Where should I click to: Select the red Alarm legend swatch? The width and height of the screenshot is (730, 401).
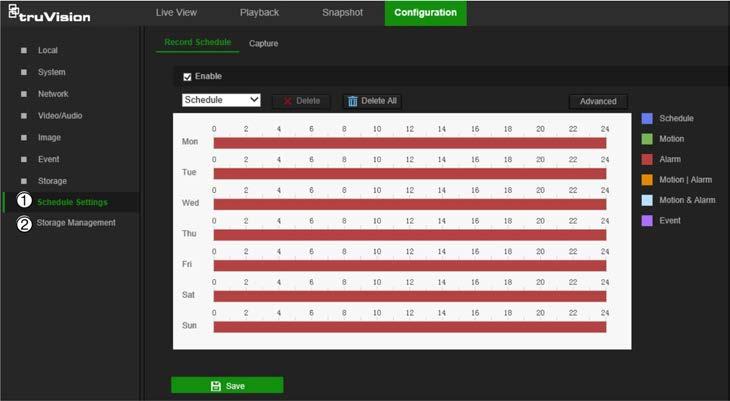click(647, 159)
